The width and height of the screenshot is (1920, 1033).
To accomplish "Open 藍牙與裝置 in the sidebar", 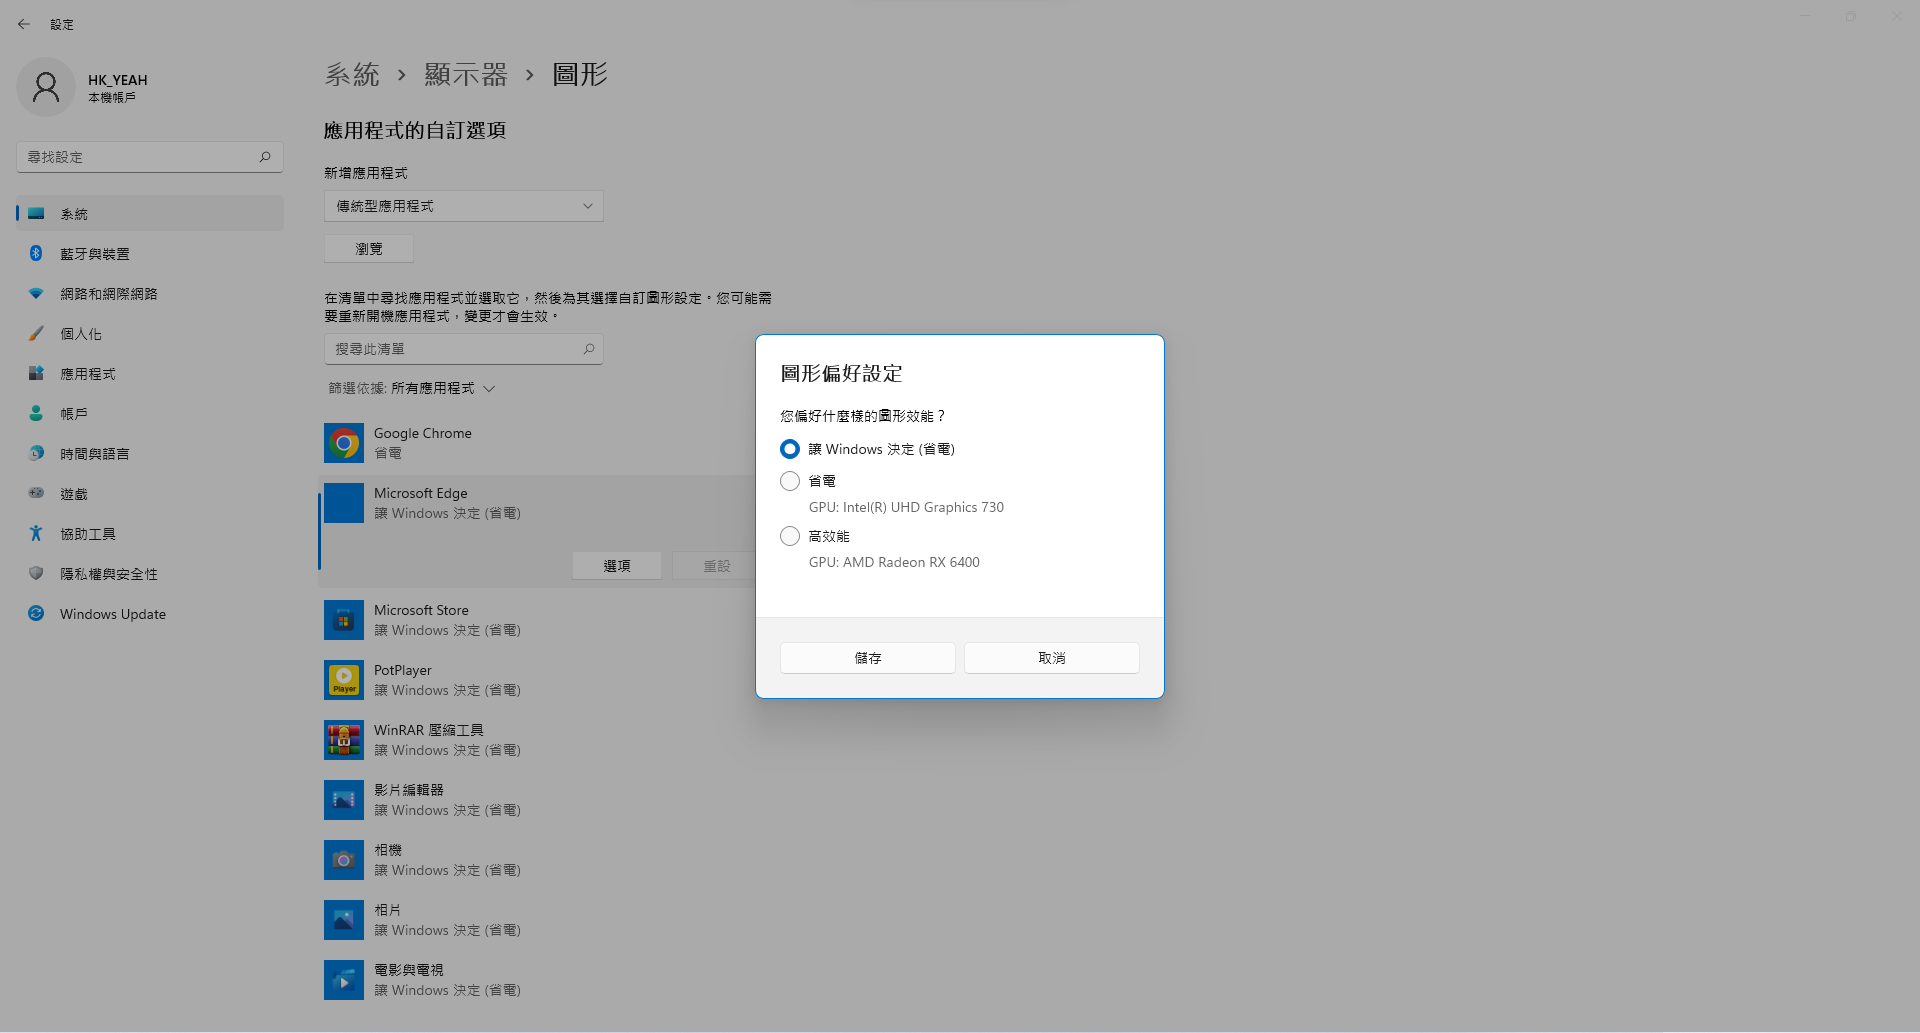I will (150, 254).
